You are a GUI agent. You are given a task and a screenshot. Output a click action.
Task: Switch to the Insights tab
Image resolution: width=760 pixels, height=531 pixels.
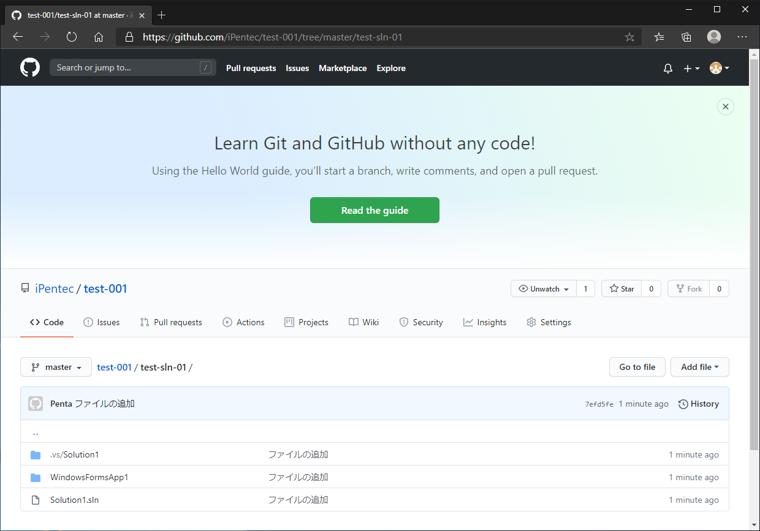tap(484, 322)
